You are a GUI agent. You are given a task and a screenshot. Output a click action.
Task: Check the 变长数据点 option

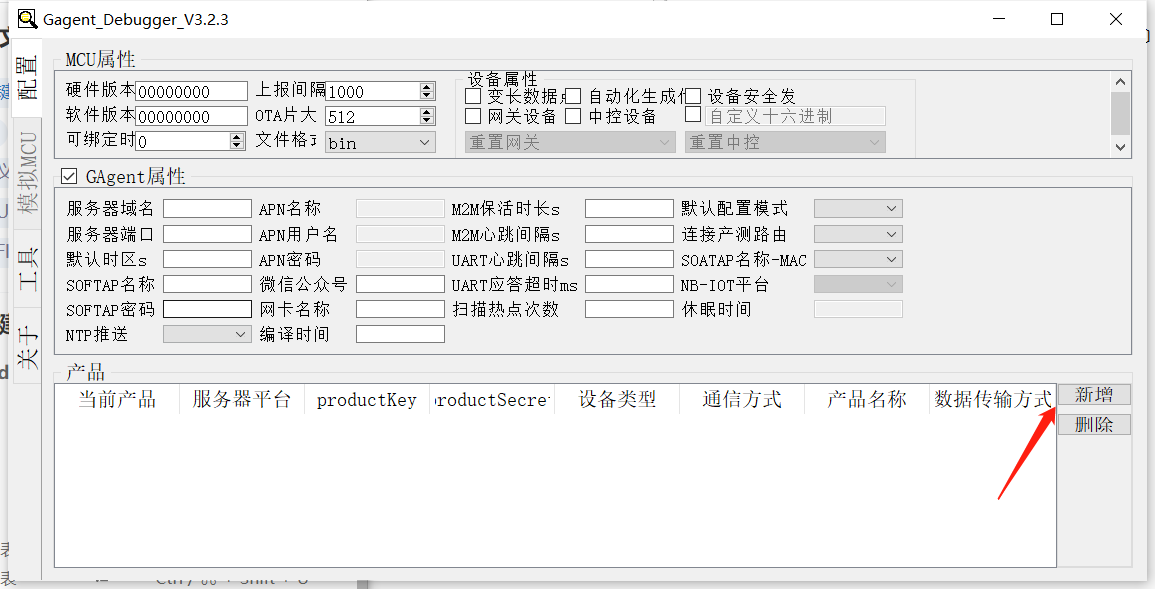(471, 94)
